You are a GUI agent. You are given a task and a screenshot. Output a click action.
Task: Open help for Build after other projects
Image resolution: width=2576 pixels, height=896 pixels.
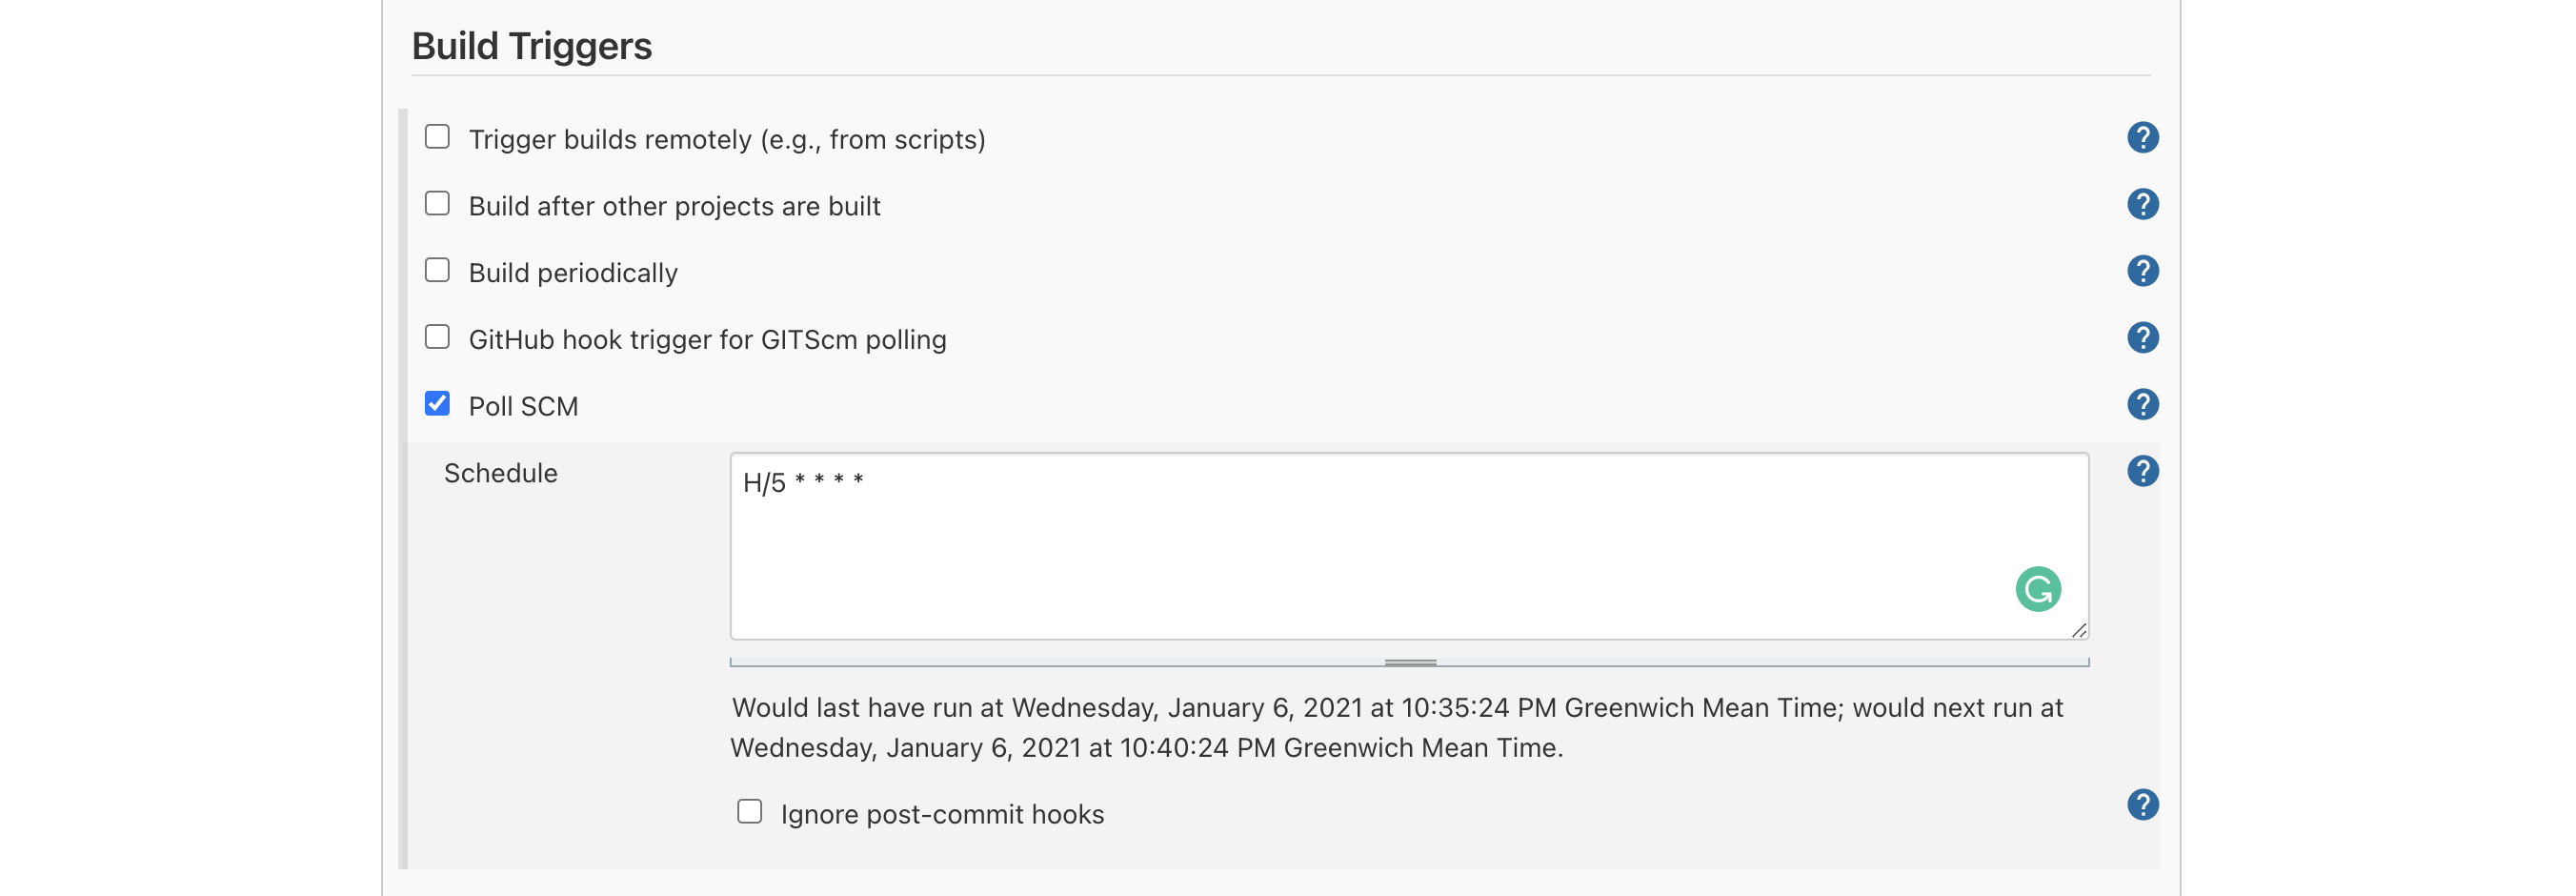[2142, 205]
